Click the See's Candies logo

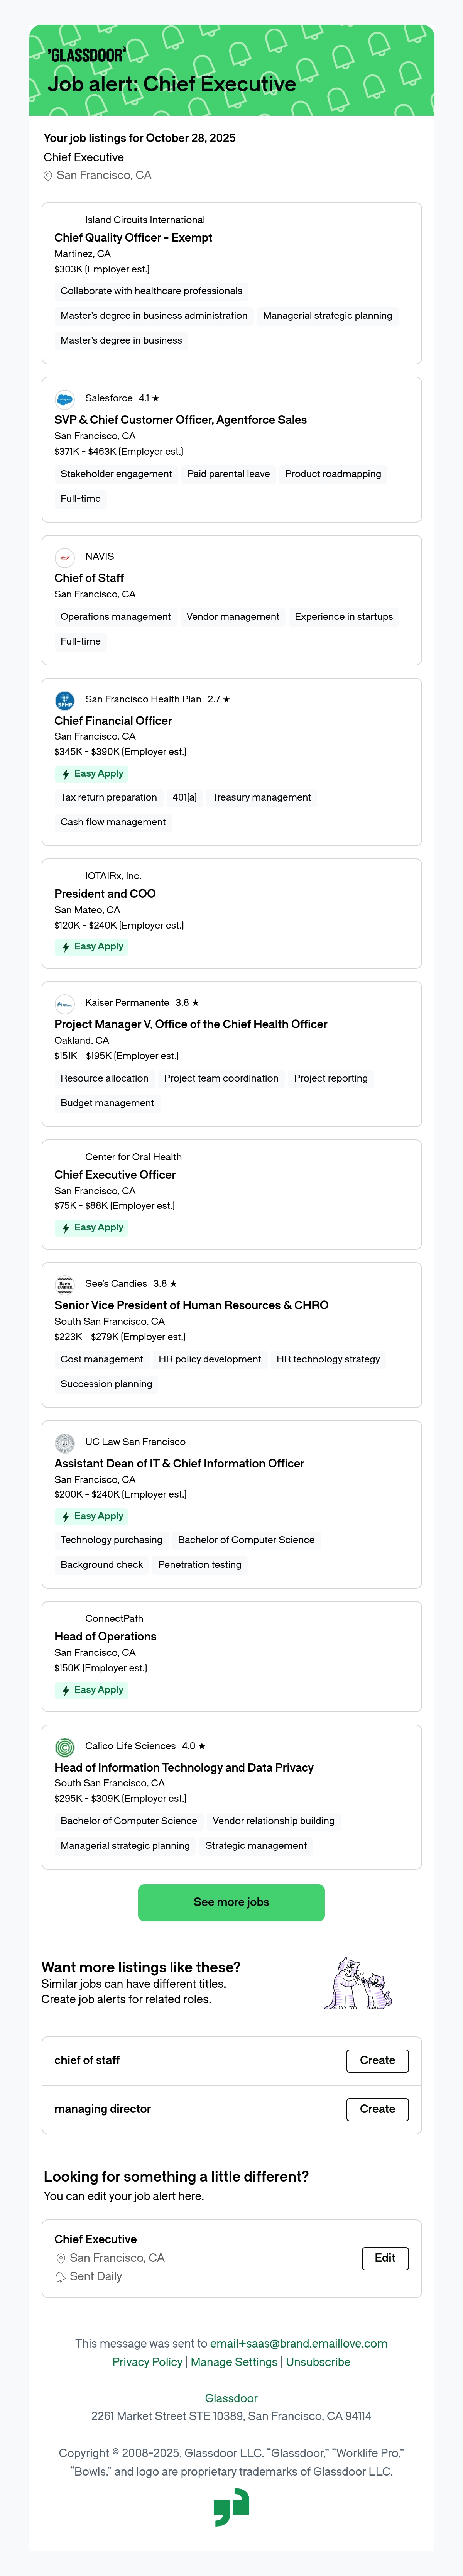click(65, 1284)
